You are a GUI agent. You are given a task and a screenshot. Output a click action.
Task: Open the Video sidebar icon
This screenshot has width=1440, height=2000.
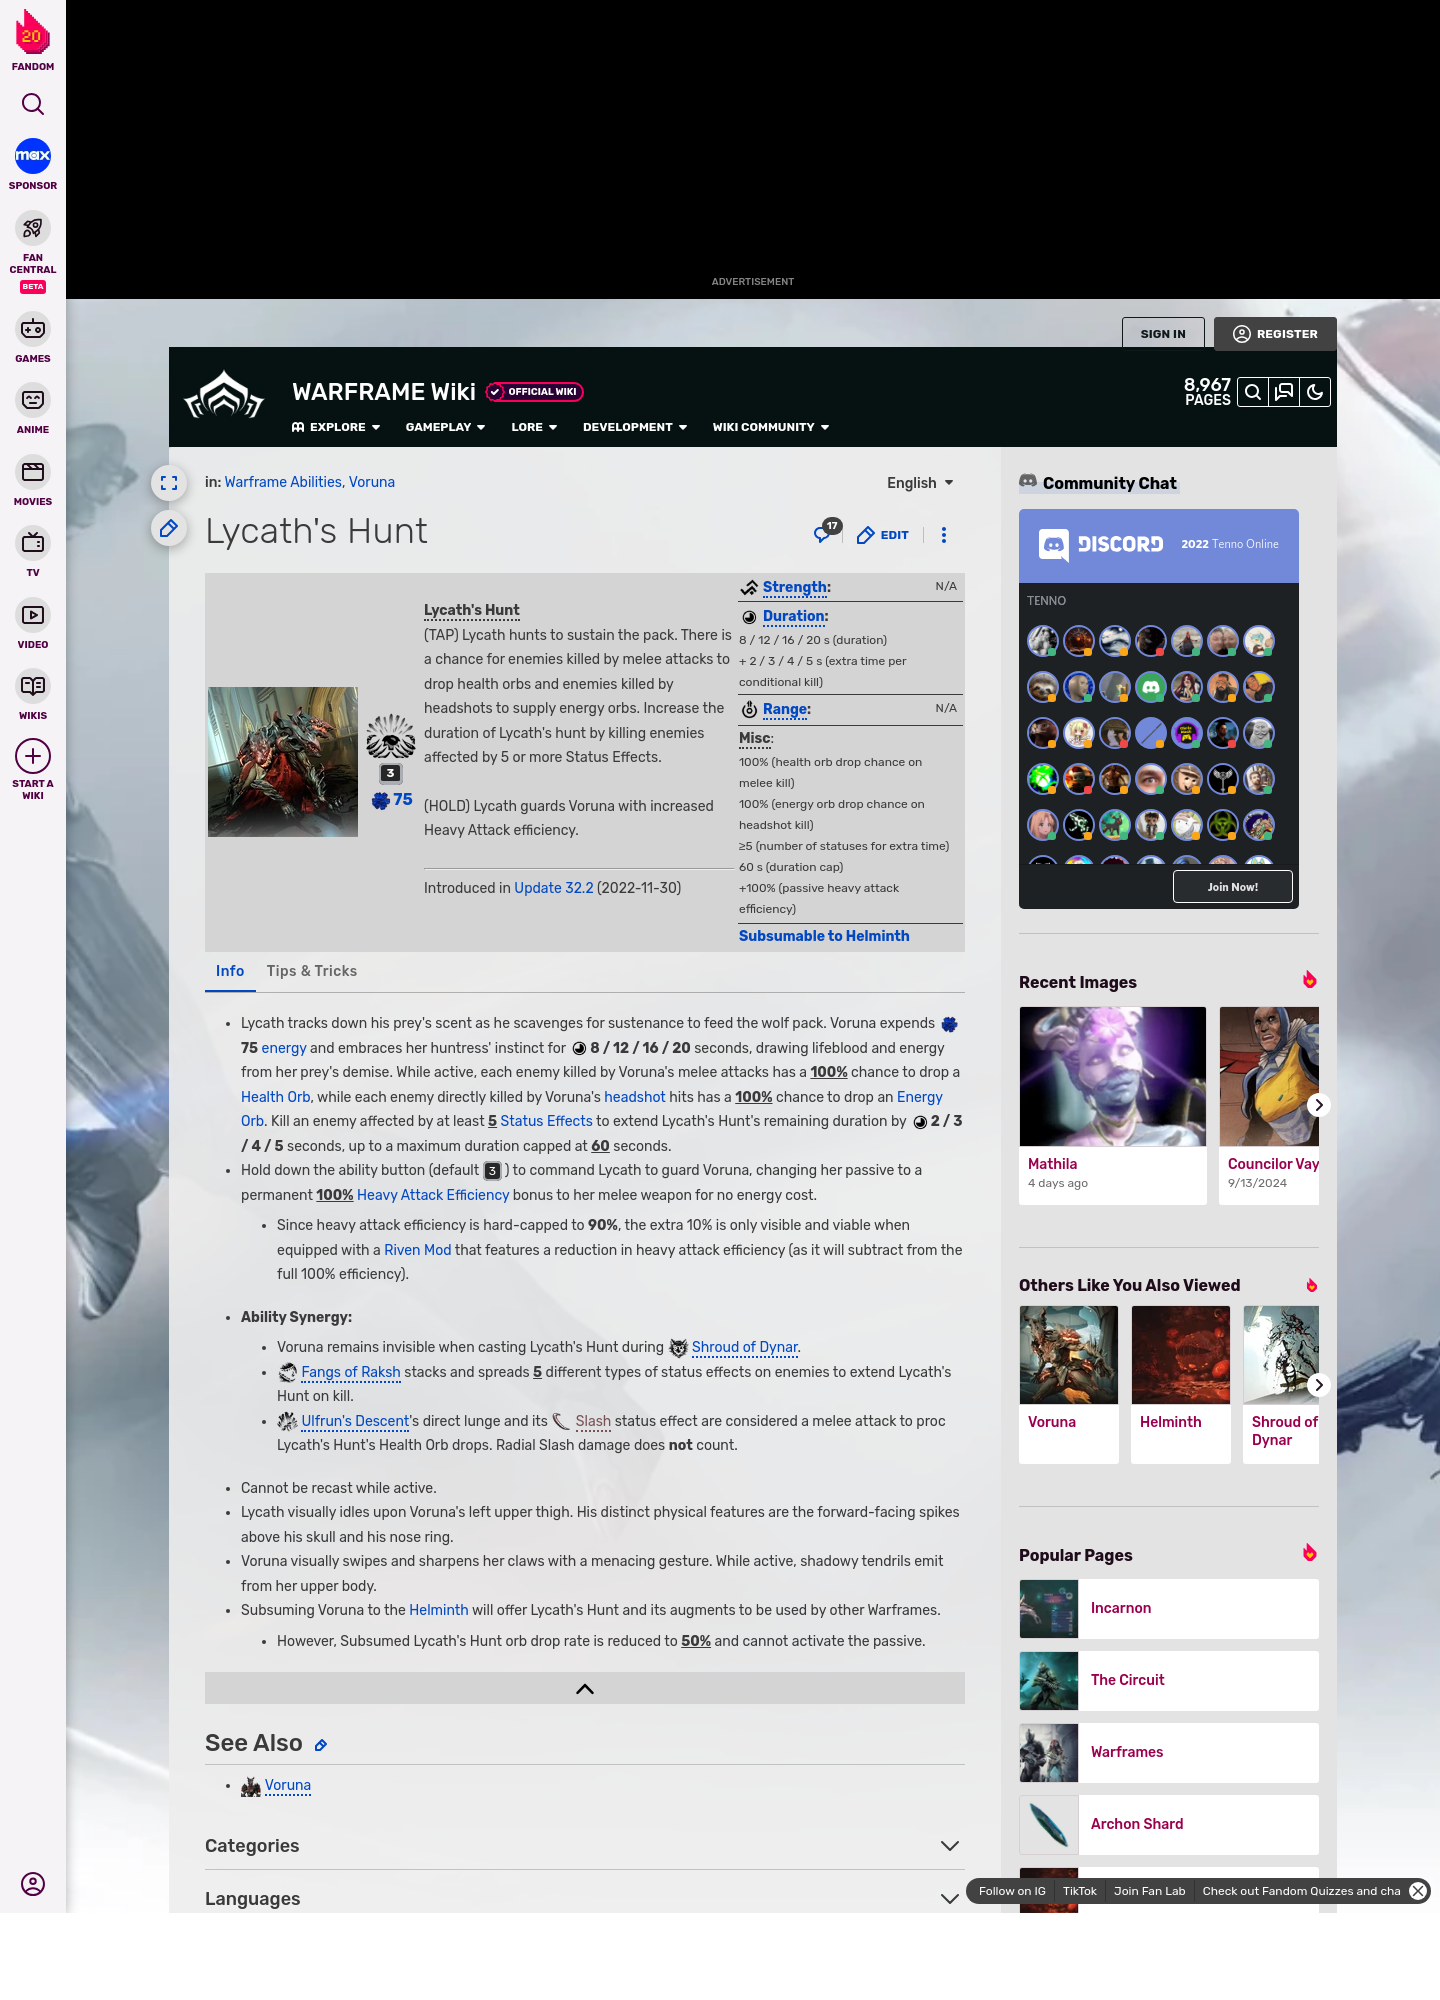point(33,615)
